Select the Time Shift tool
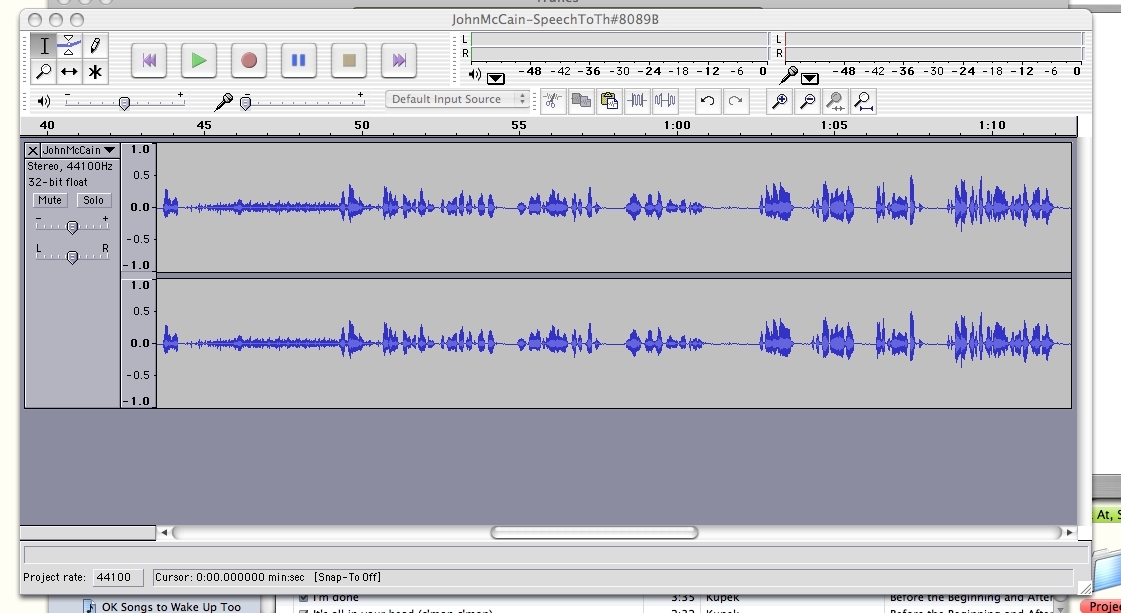The image size is (1121, 613). click(69, 72)
